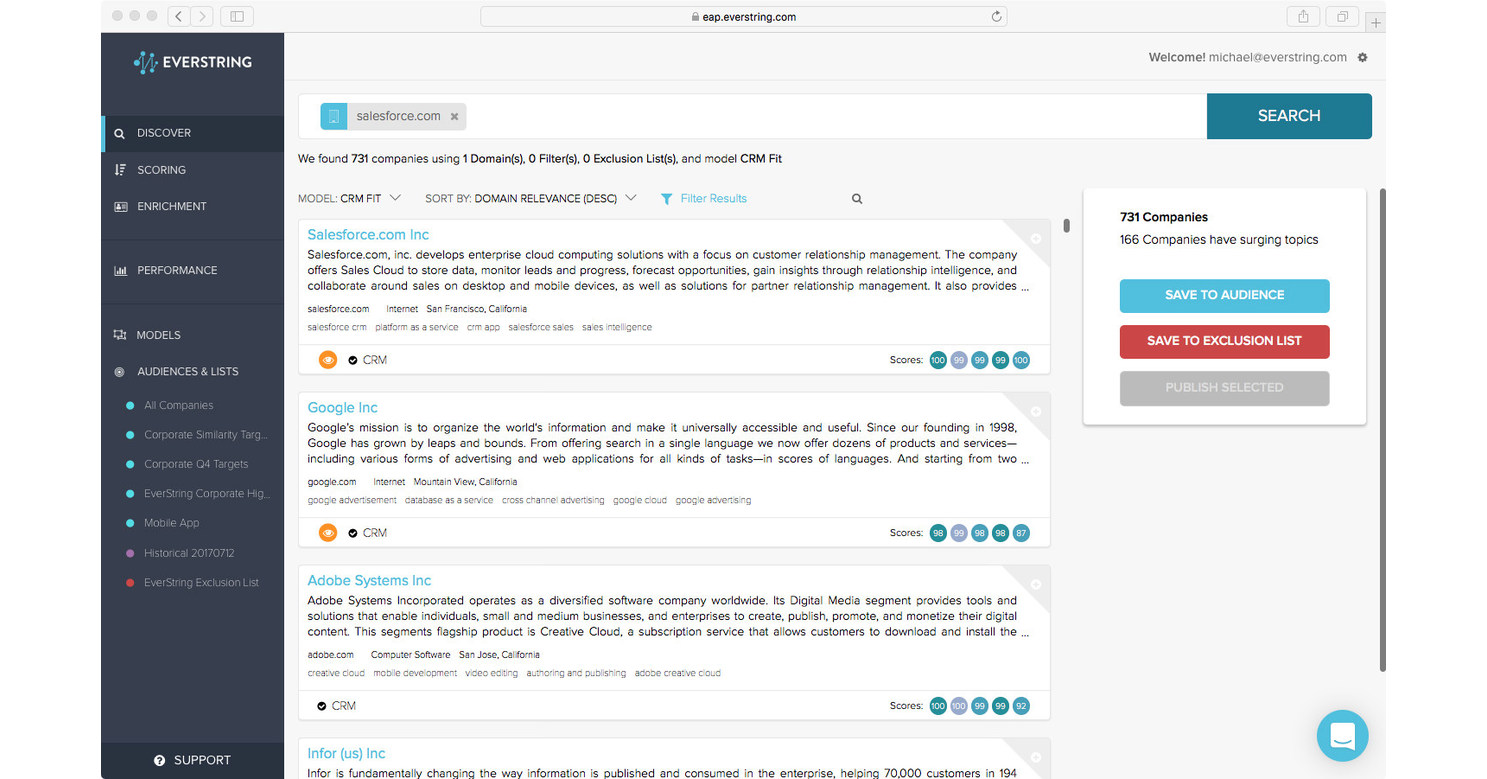Open Support at the sidebar bottom
1487x779 pixels.
pos(192,759)
